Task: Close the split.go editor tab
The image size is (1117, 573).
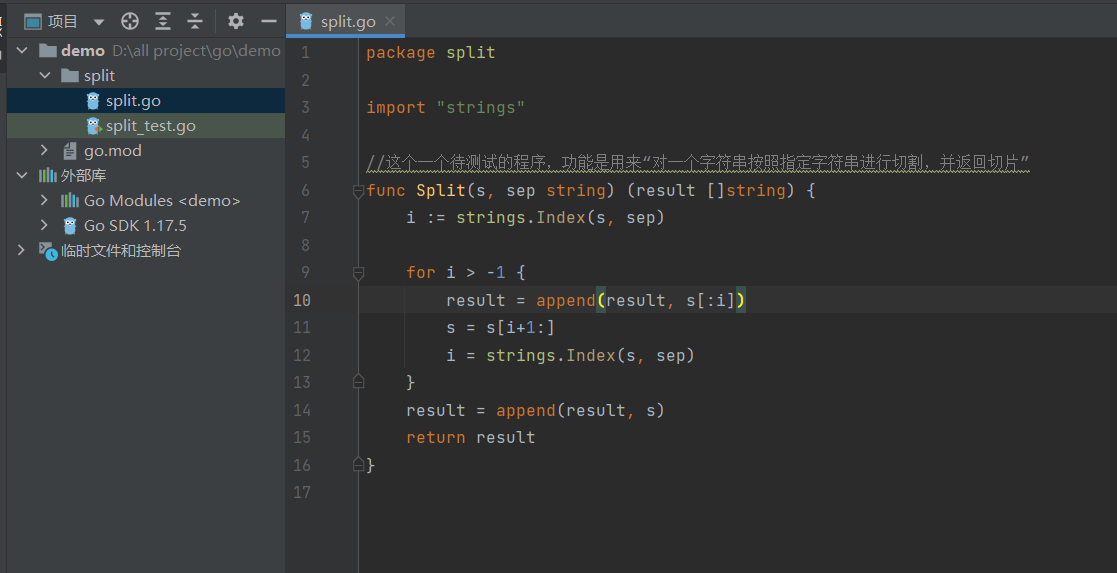Action: [390, 21]
